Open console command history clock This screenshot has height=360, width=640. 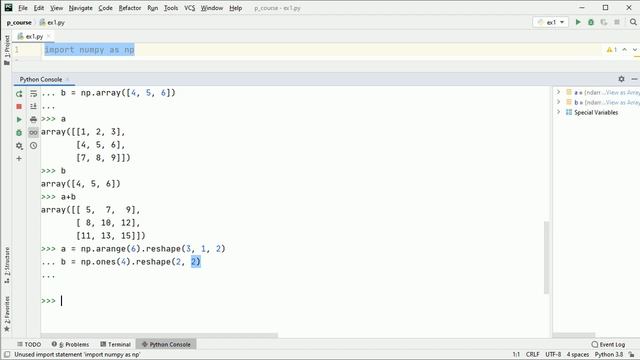pos(33,146)
